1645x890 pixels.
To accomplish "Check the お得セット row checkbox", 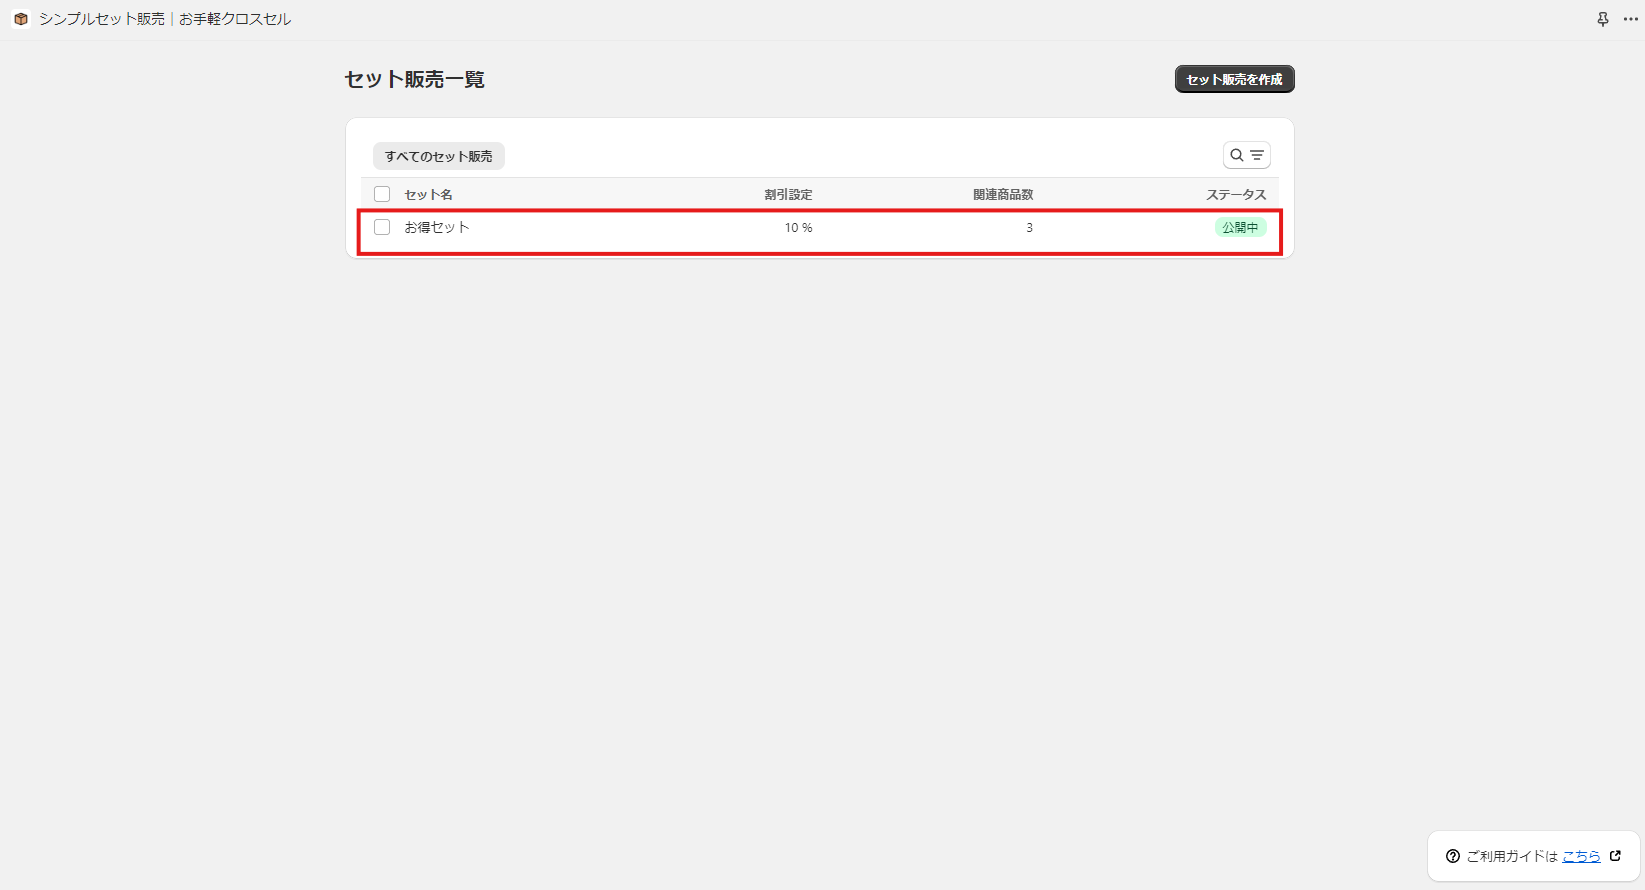I will [382, 227].
